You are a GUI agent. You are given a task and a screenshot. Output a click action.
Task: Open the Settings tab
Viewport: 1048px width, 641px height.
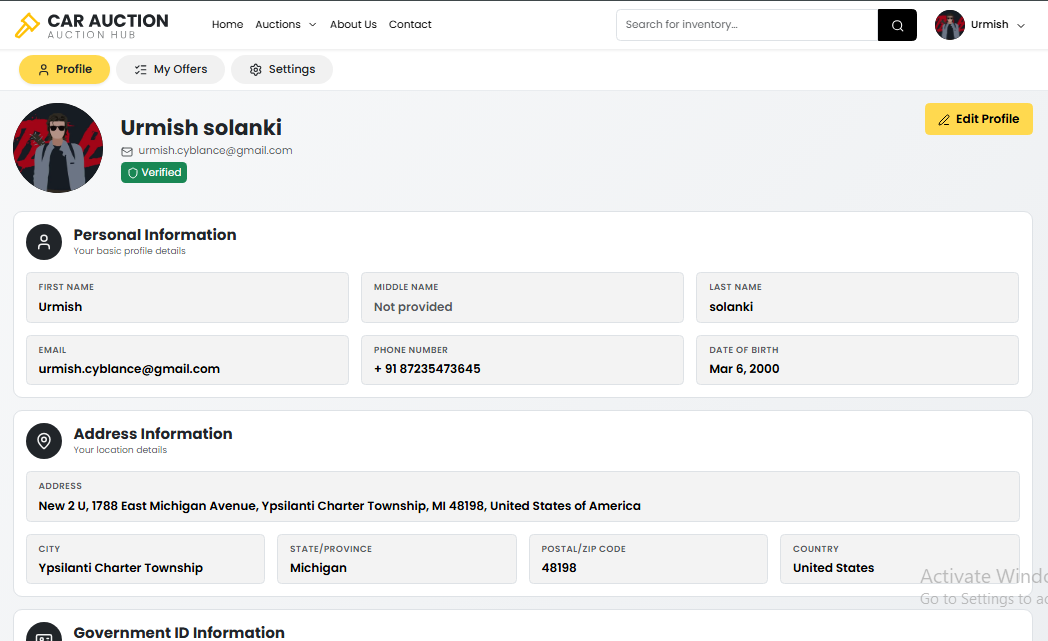[281, 70]
